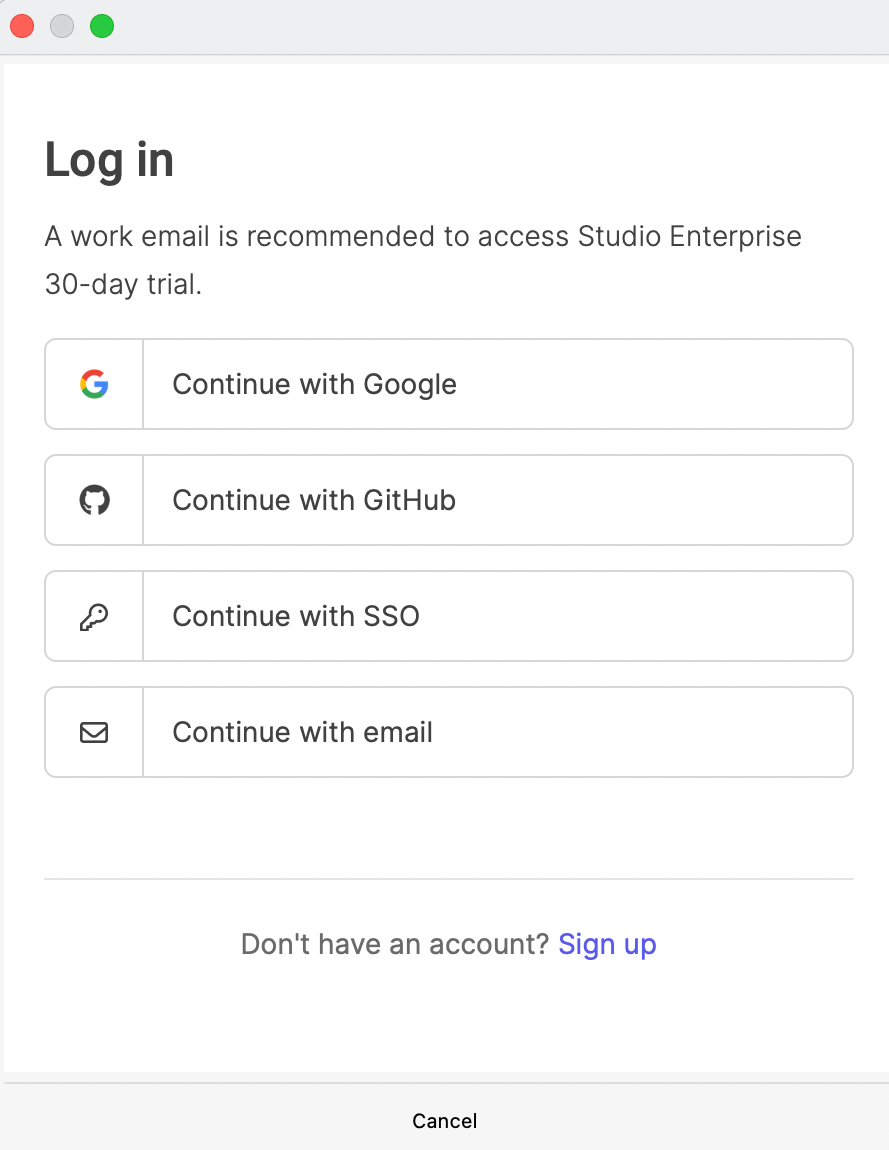Screen dimensions: 889x1150
Task: Select the SSO key icon in the third row
Action: (93, 615)
